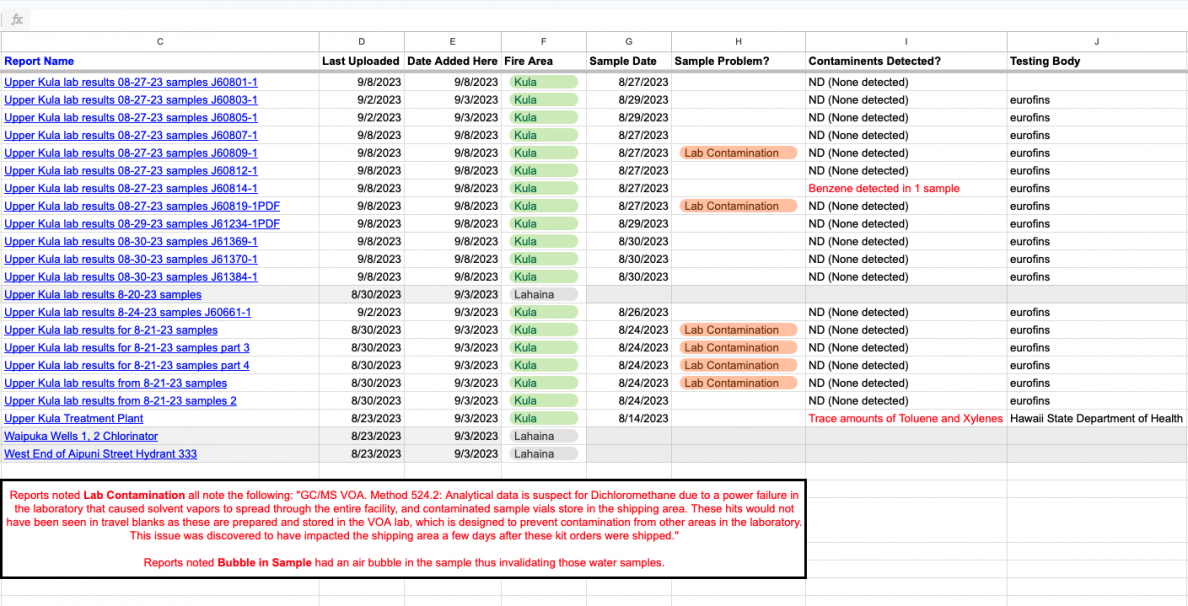Select the Hawaii State Department of Health cell
Image resolution: width=1188 pixels, height=606 pixels.
pyautogui.click(x=1096, y=418)
